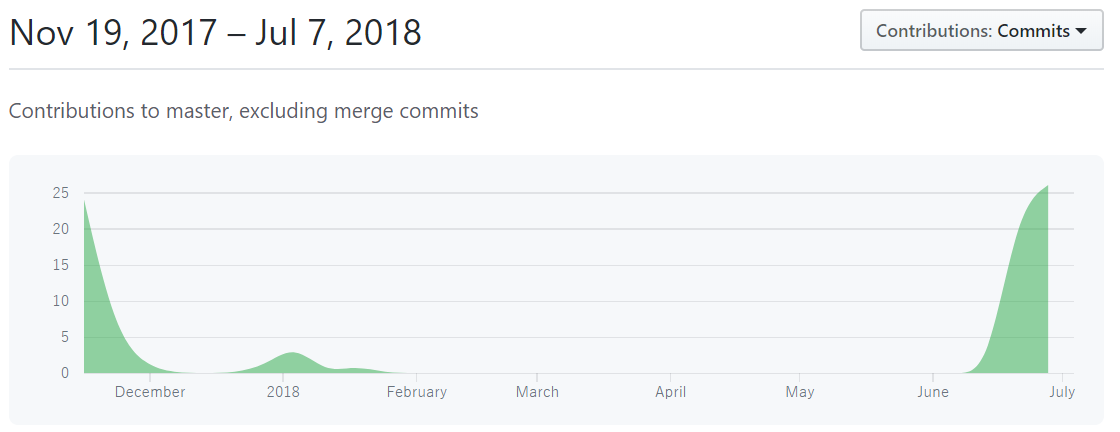Click the 'Contributions to master' description text
1120x432 pixels.
click(x=243, y=111)
